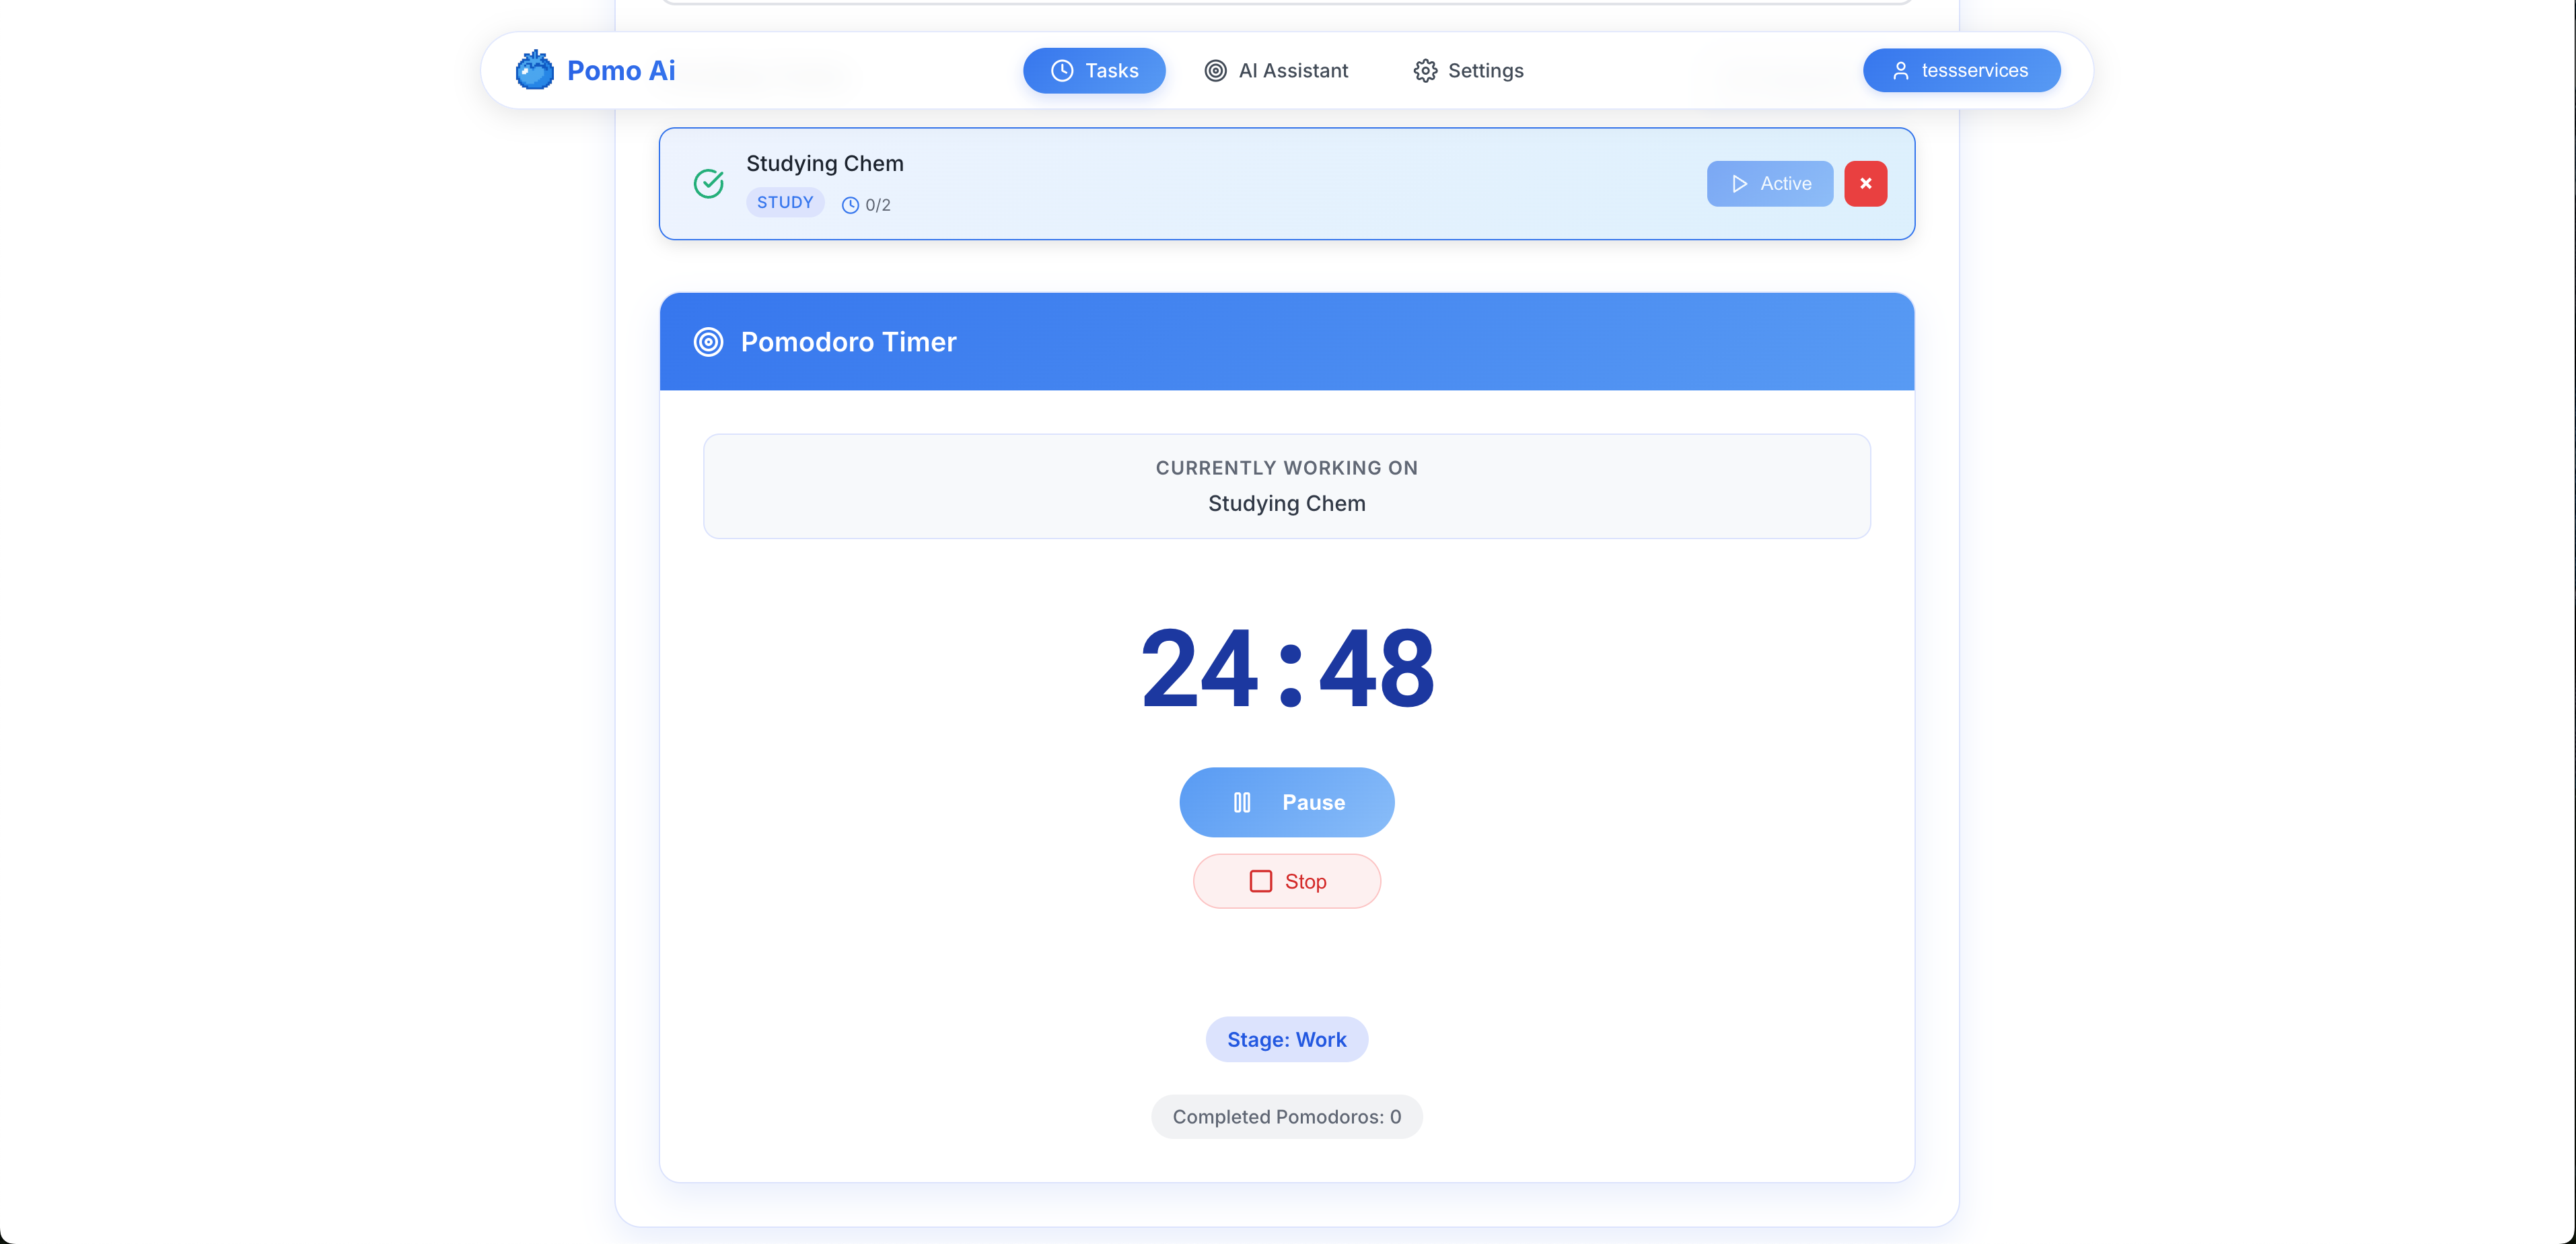The height and width of the screenshot is (1244, 2576).
Task: Click the AI Assistant target icon
Action: coord(1215,71)
